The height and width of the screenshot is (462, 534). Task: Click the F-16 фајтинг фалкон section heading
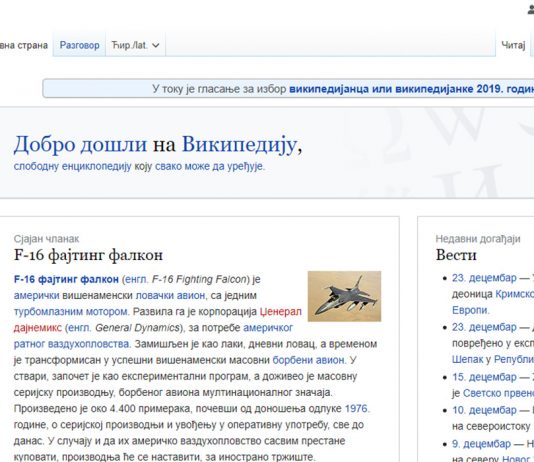[88, 255]
